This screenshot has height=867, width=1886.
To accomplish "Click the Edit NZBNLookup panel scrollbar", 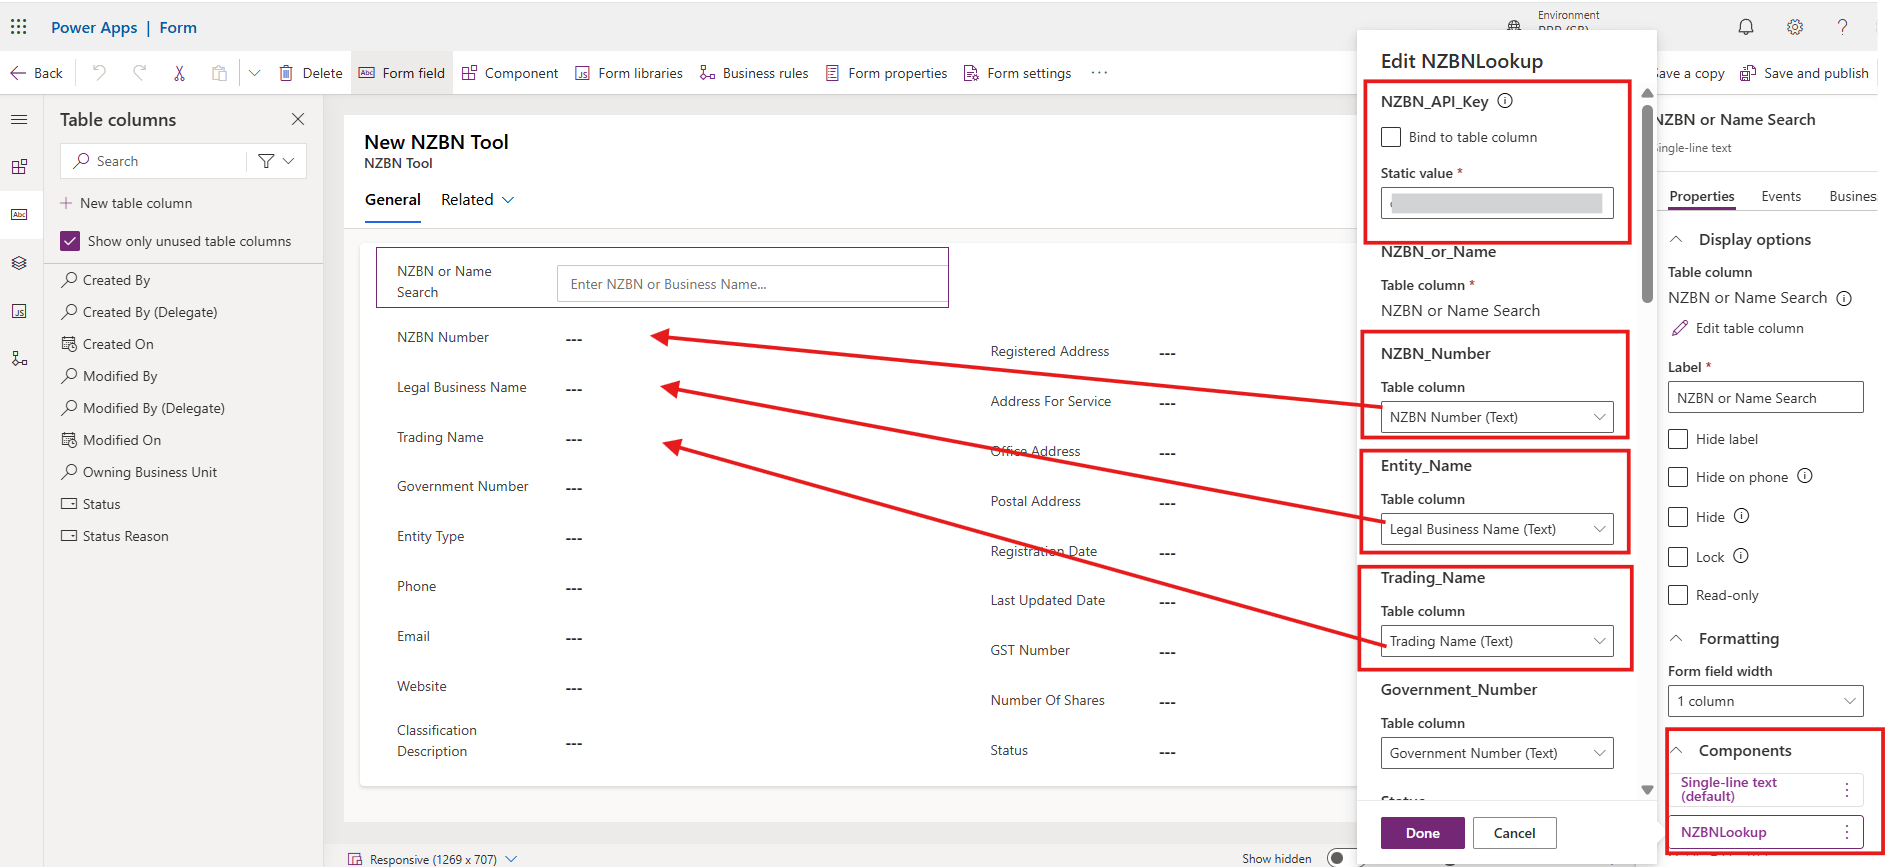I will [x=1647, y=203].
